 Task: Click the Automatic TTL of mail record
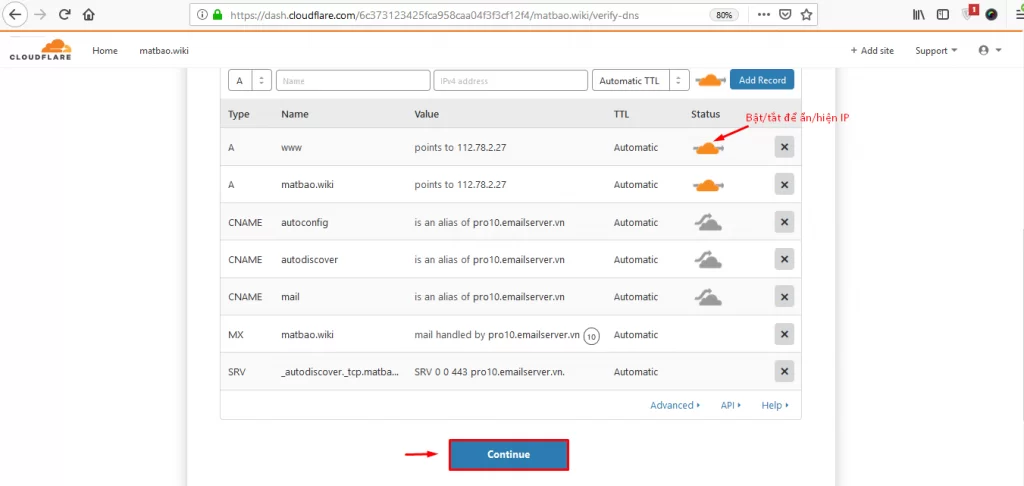636,297
